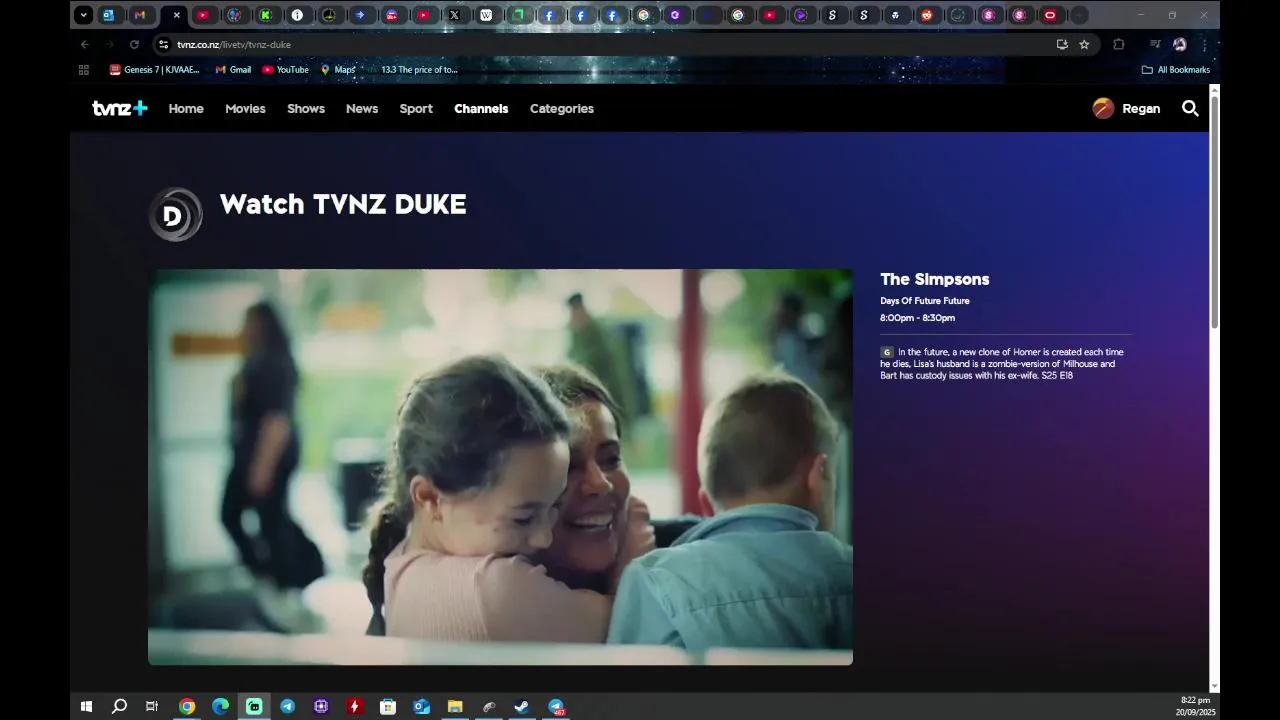The height and width of the screenshot is (720, 1280).
Task: Open Shows in the navigation bar
Action: (306, 108)
